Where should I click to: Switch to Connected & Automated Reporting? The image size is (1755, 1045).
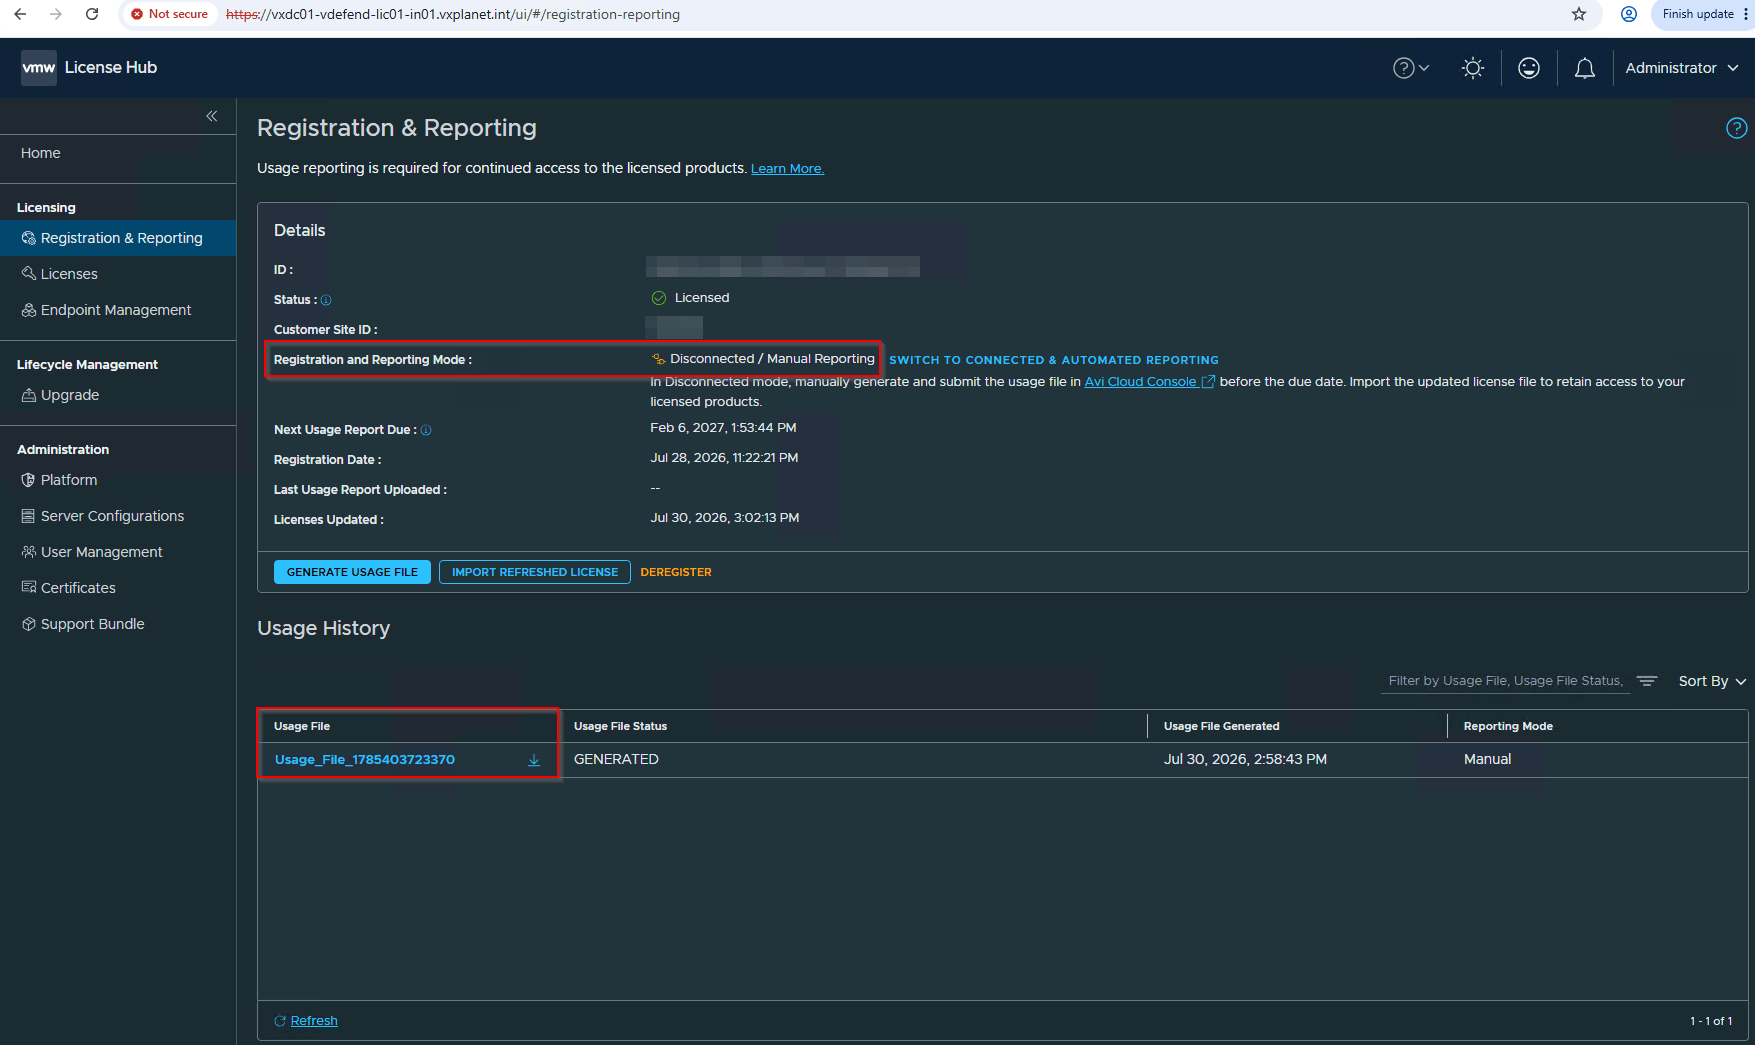pyautogui.click(x=1054, y=360)
